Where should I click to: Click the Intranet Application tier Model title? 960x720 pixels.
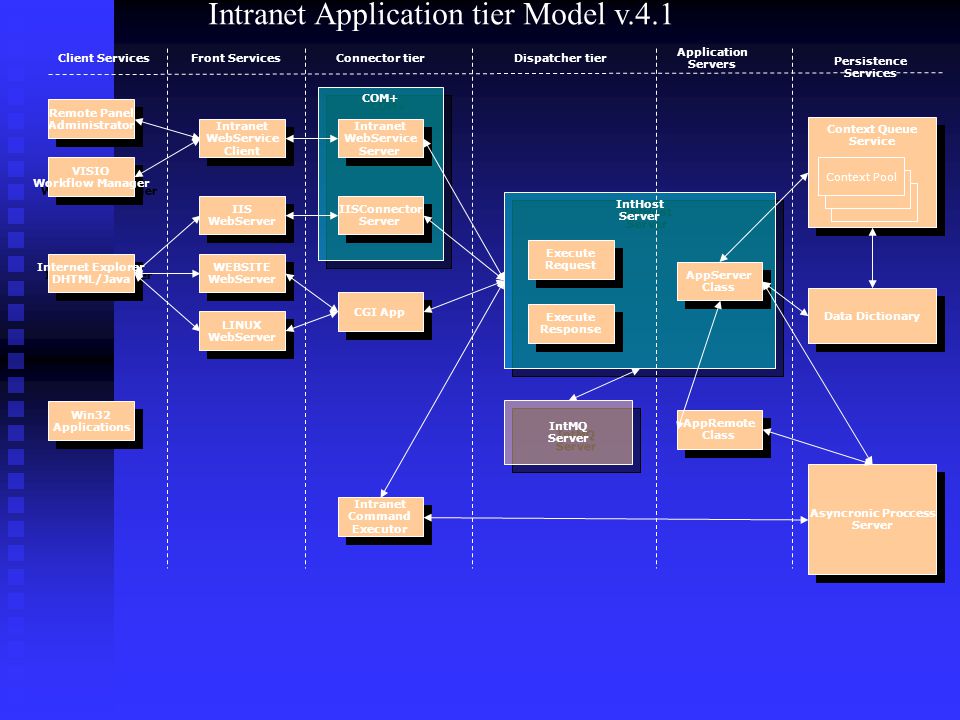441,14
